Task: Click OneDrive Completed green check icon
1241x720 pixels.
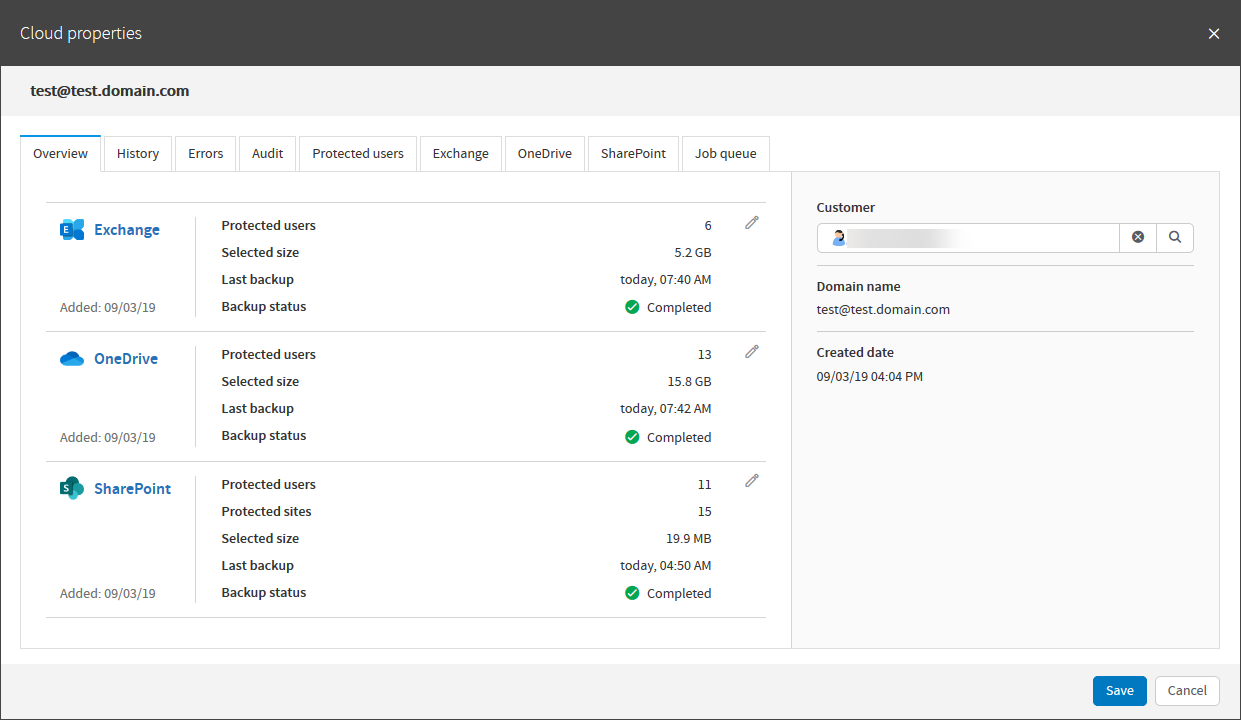Action: point(632,437)
